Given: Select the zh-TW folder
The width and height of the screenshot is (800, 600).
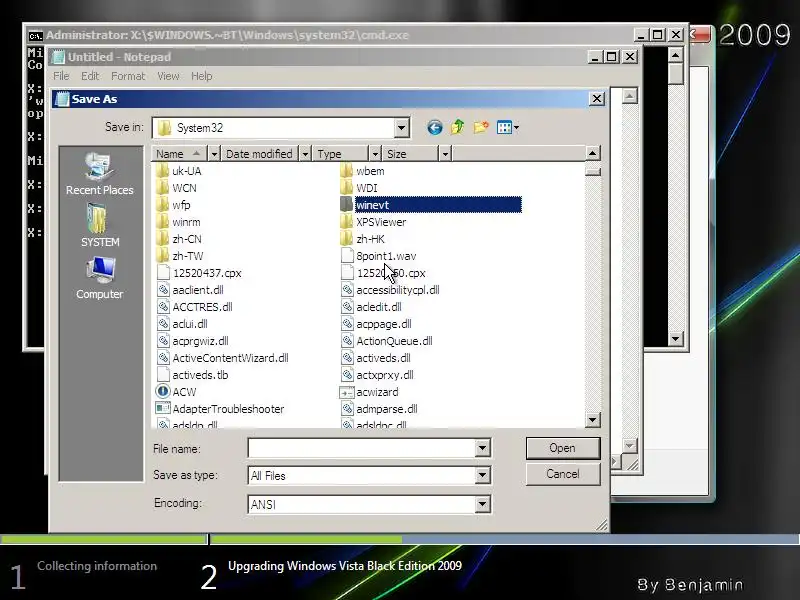Looking at the screenshot, I should click(180, 256).
